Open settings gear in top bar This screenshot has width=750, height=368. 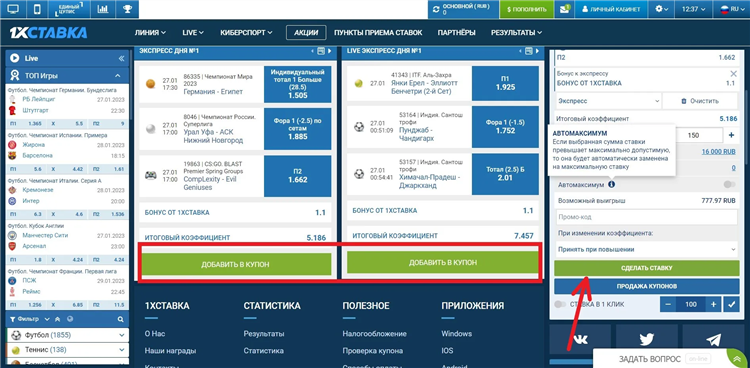coord(662,9)
